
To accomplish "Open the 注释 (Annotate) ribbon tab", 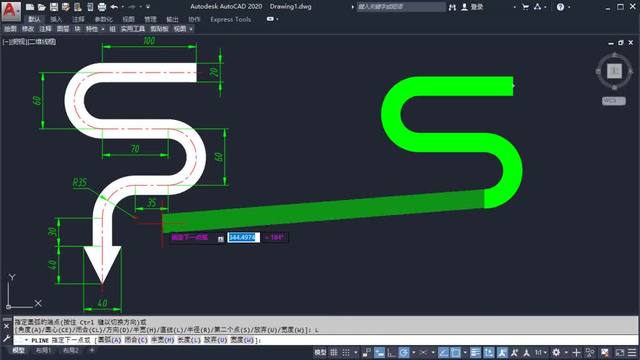I will coord(78,19).
